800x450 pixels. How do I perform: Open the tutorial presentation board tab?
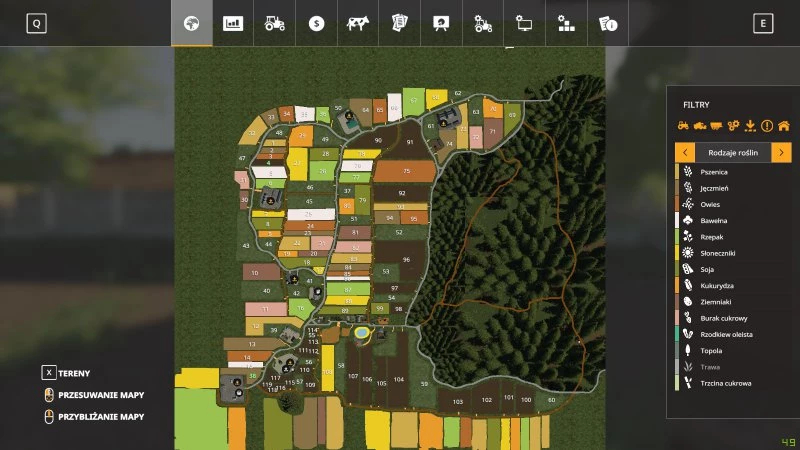pyautogui.click(x=441, y=23)
